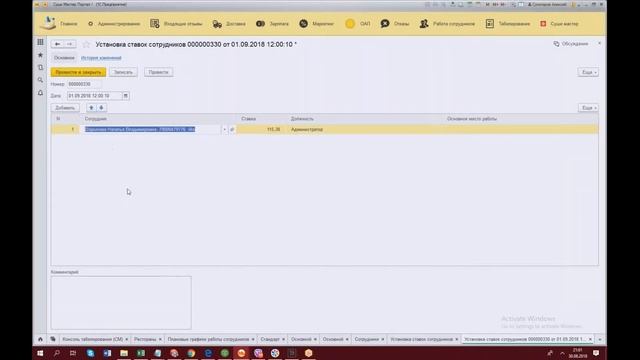Open the Табелирование section
Viewport: 640px width, 360px height.
pos(508,24)
